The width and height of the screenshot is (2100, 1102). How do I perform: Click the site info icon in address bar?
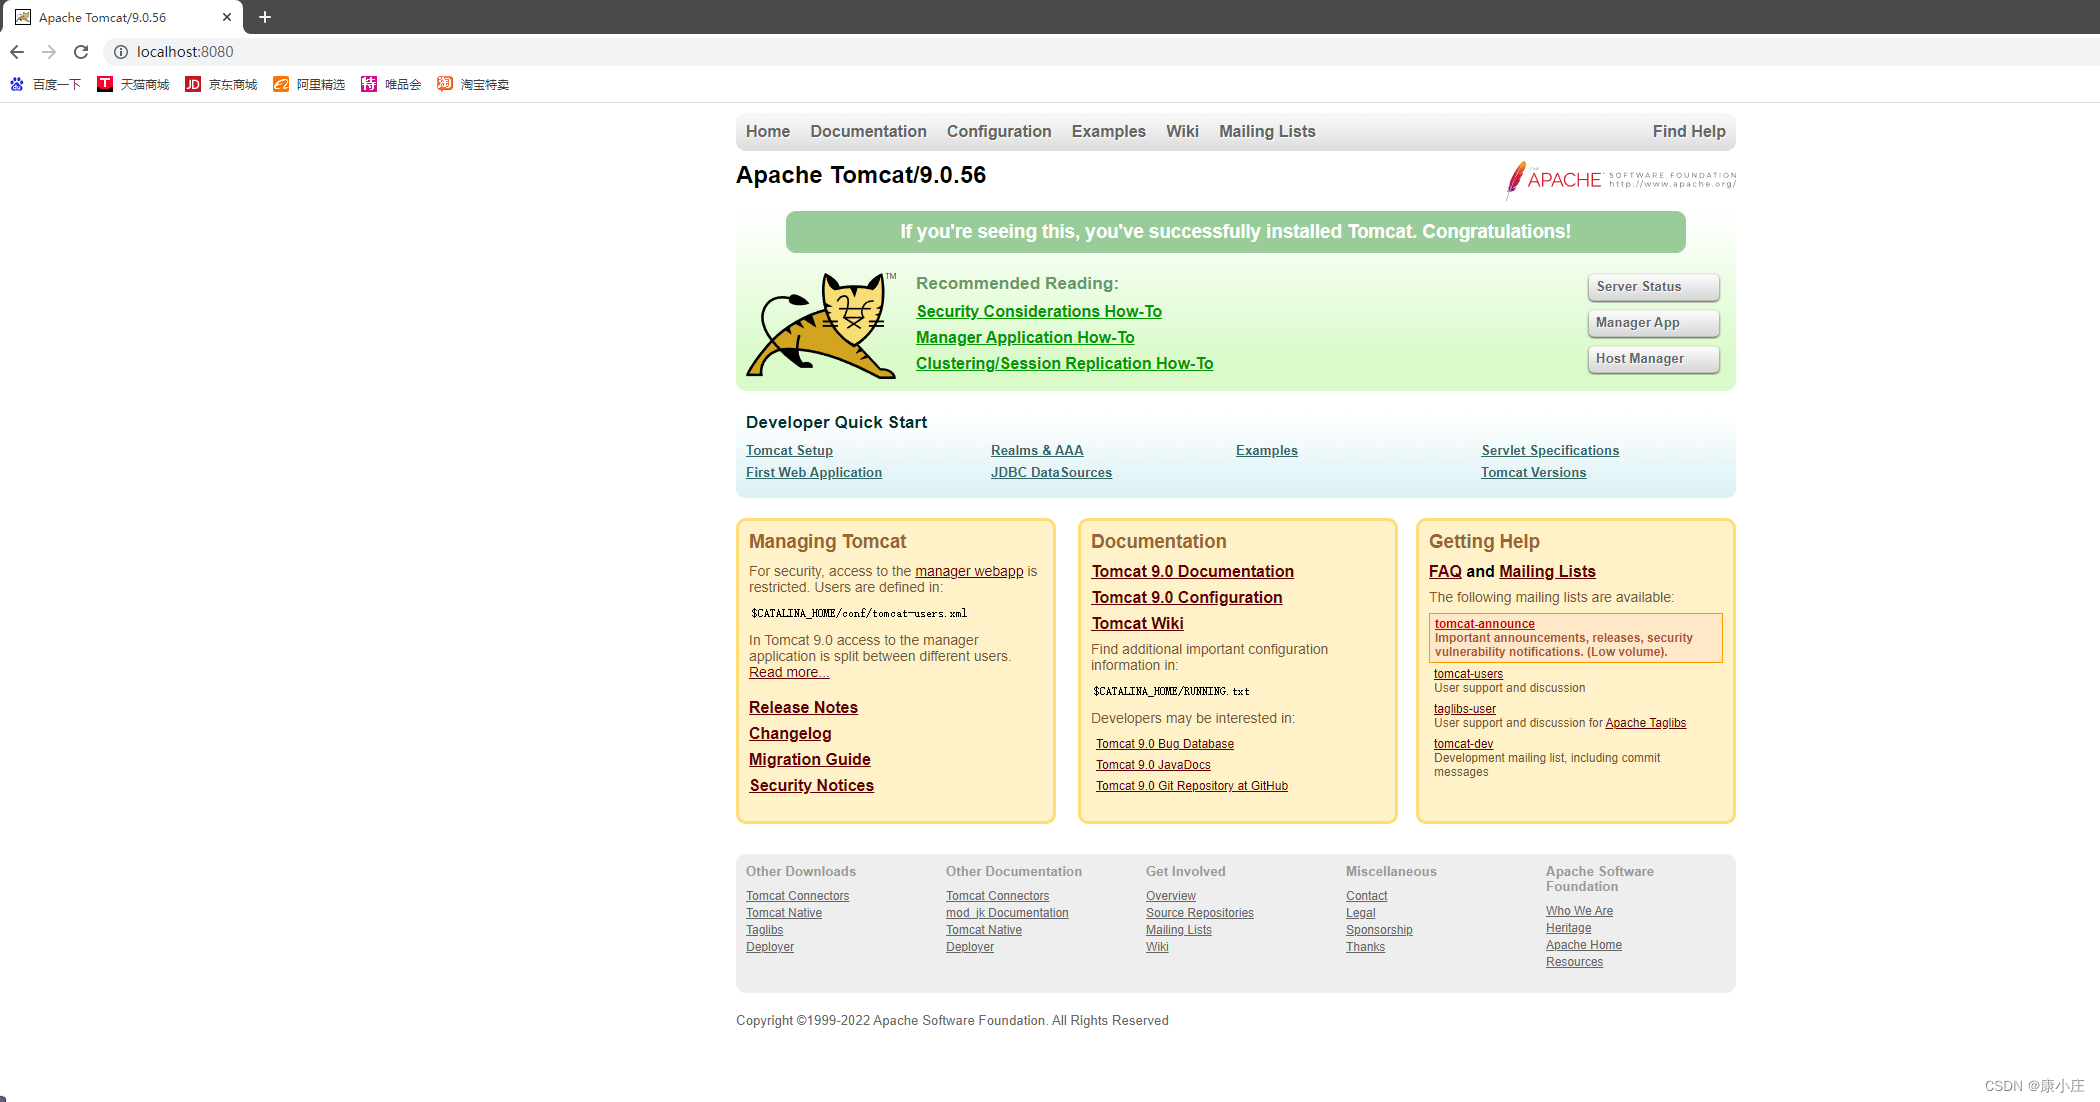pos(120,52)
